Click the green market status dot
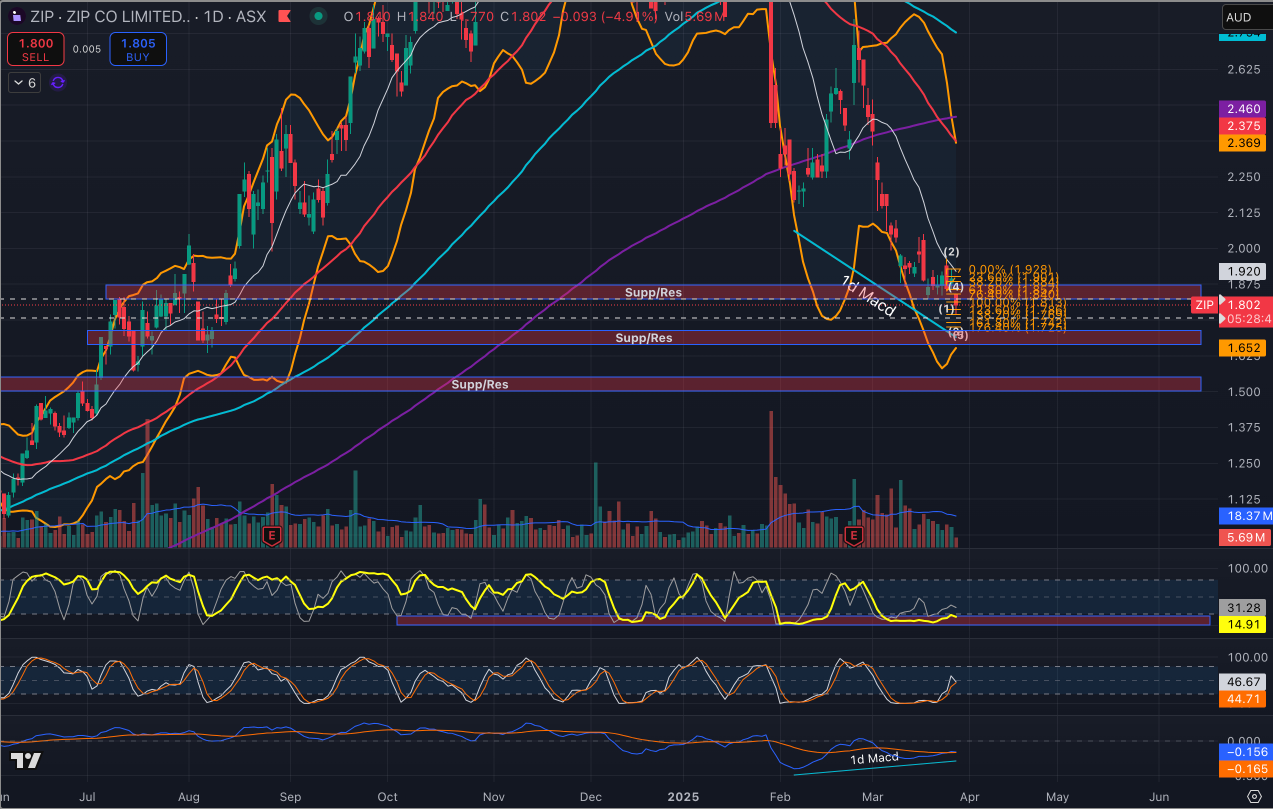1273x809 pixels. 319,17
